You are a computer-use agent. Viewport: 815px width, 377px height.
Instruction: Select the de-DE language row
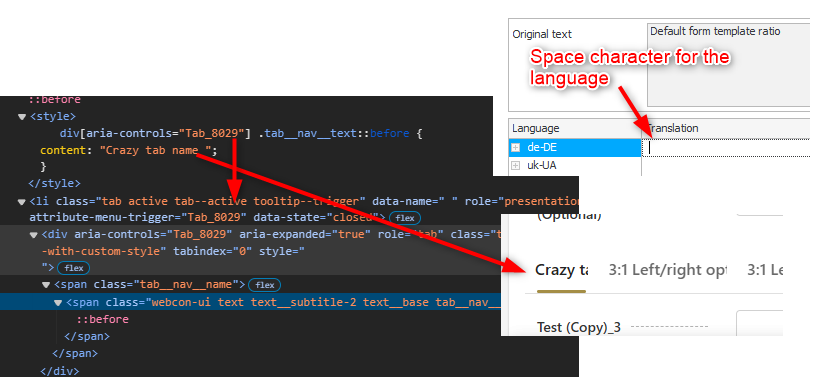(x=575, y=148)
